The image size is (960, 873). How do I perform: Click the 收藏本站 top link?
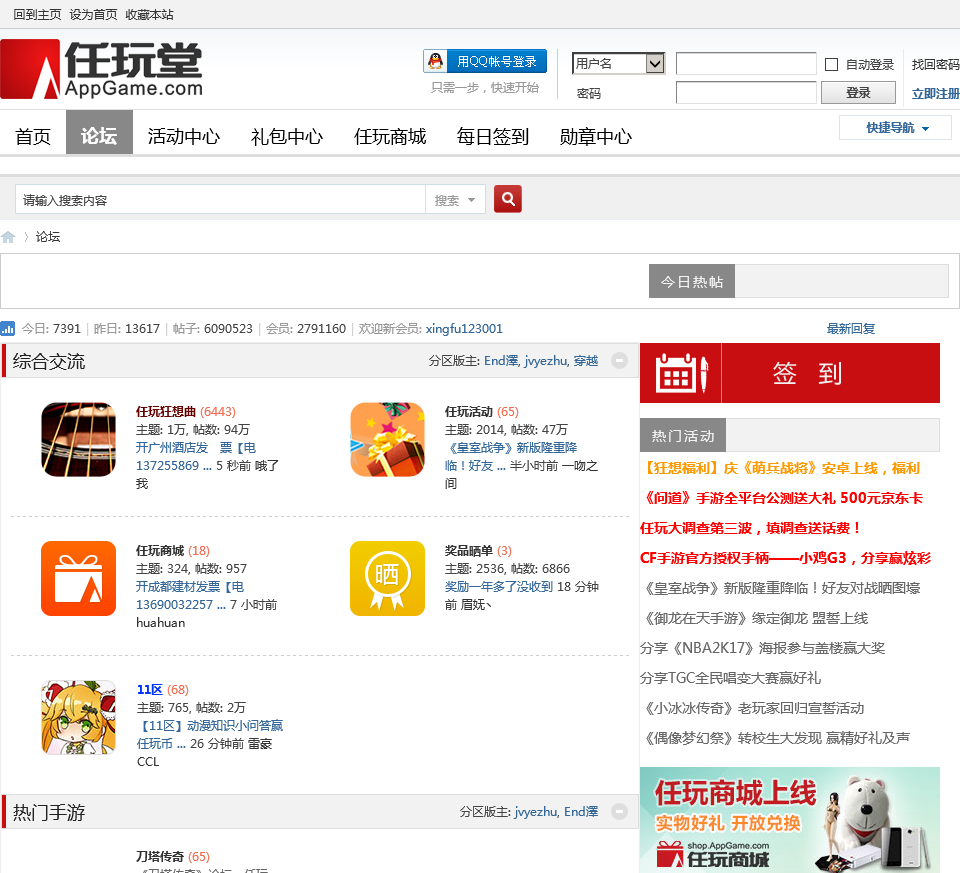149,14
